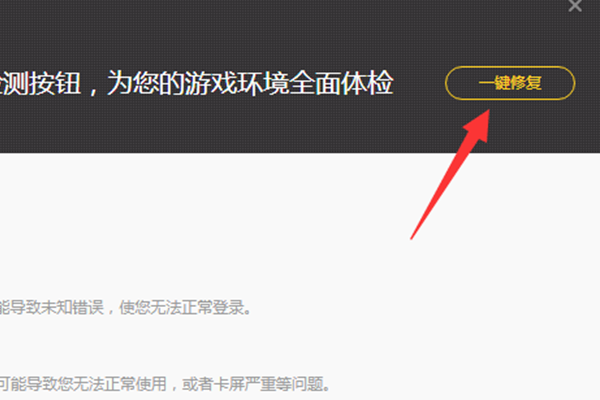The image size is (600, 400).
Task: Select the 导致未知错误 description text
Action: tap(56, 307)
